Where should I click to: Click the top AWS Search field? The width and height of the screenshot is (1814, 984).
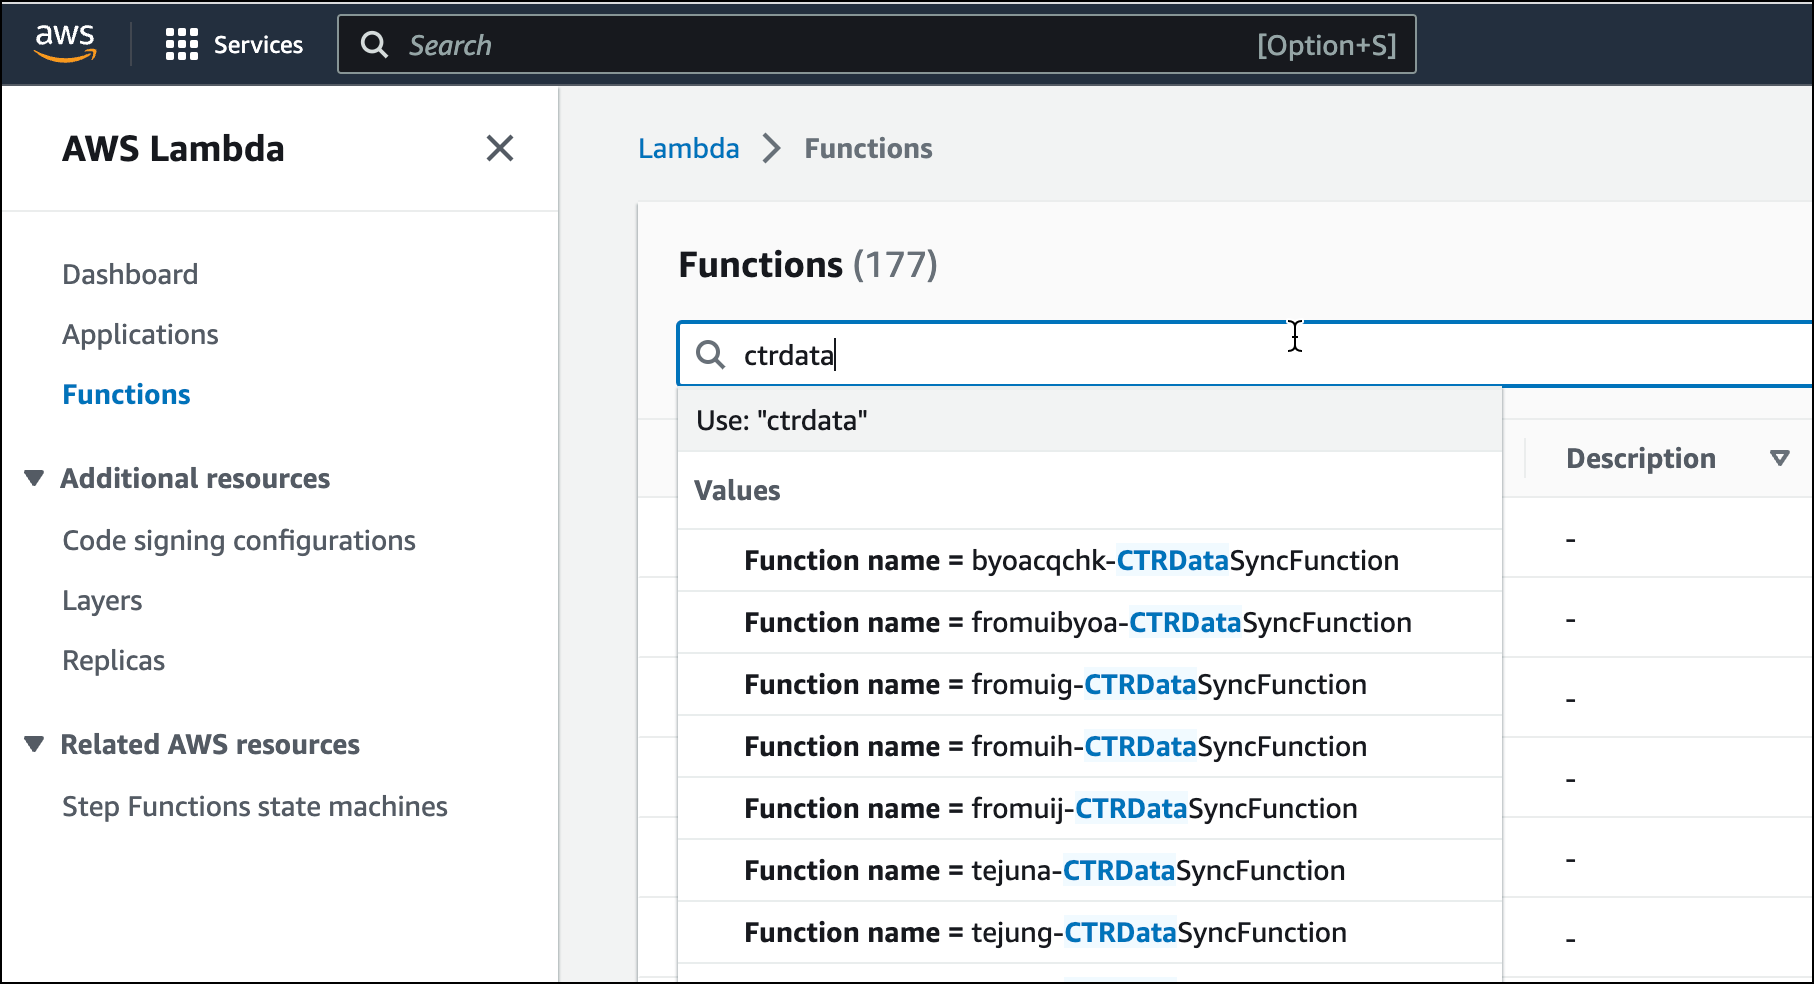pyautogui.click(x=876, y=45)
